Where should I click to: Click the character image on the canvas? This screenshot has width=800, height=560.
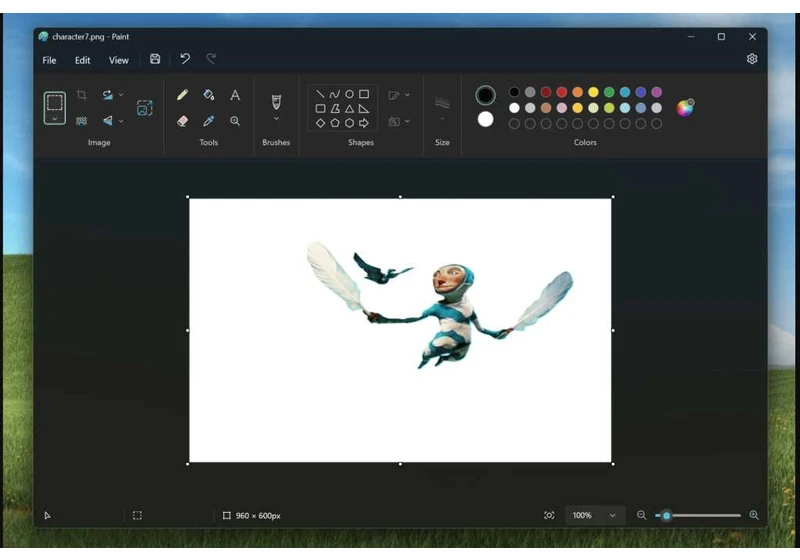(x=440, y=304)
